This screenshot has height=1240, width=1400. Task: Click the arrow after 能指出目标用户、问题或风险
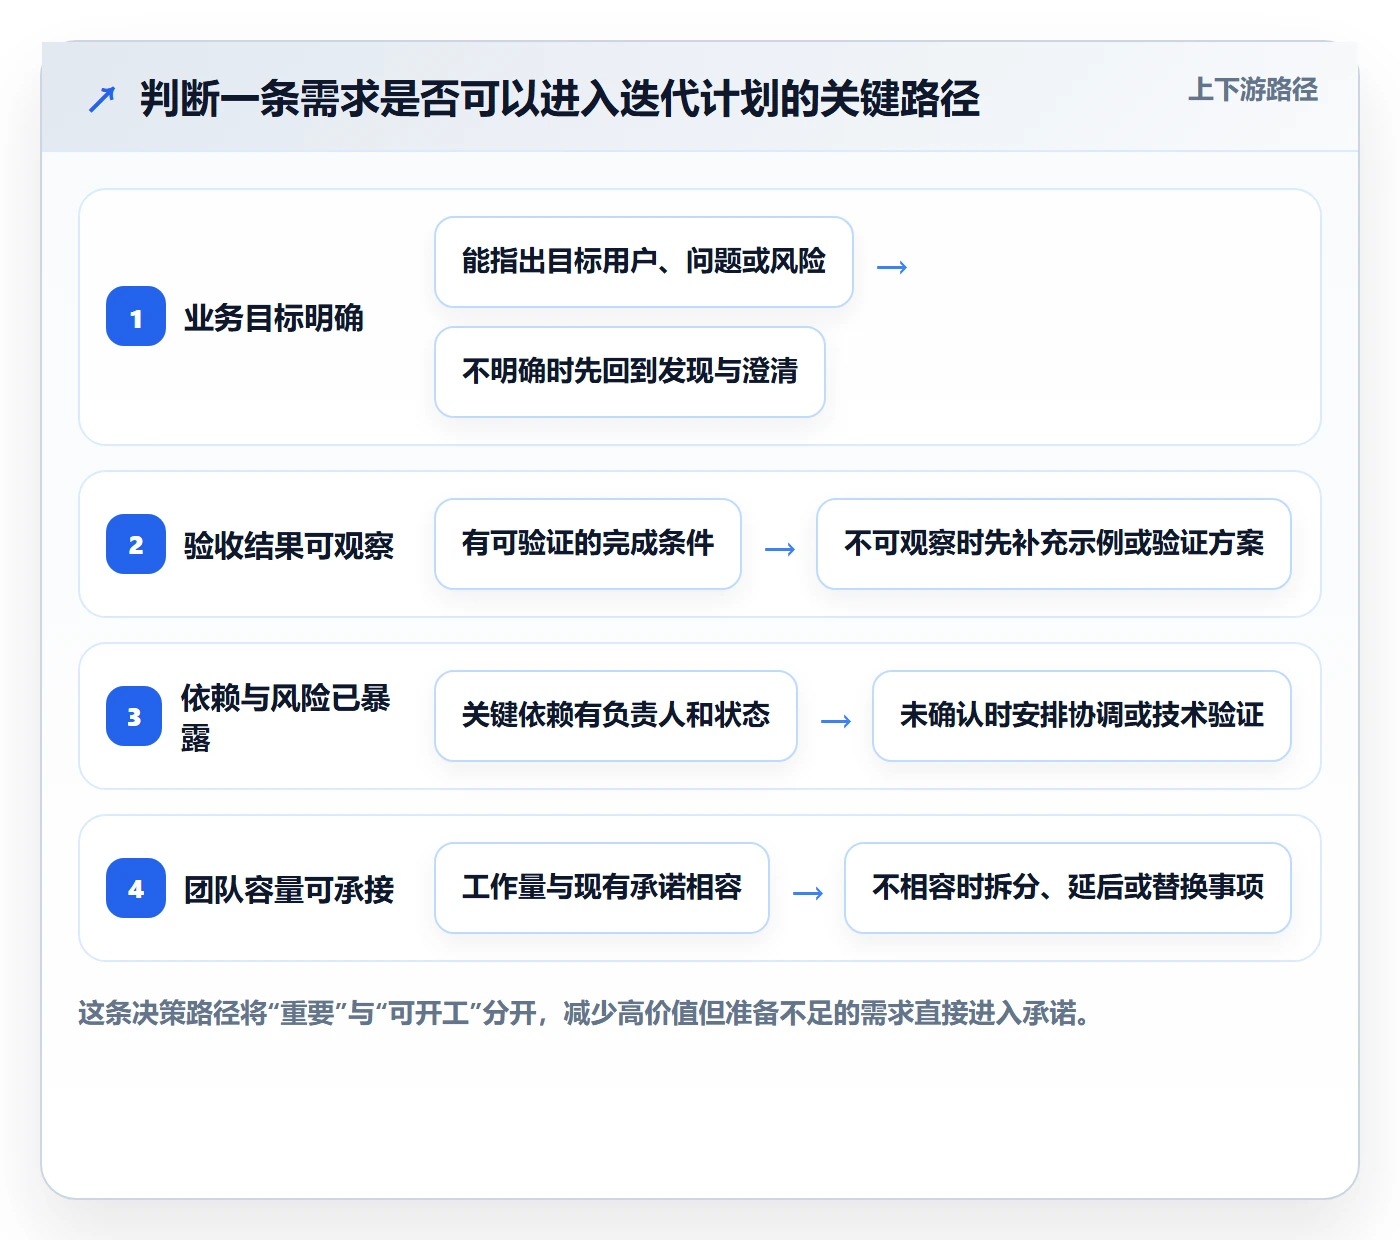tap(892, 267)
